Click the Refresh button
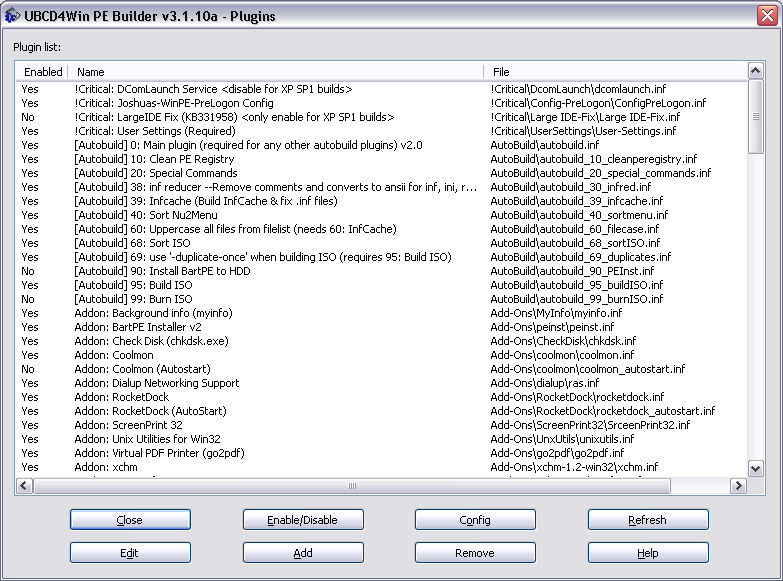Viewport: 783px width, 581px height. (x=647, y=520)
